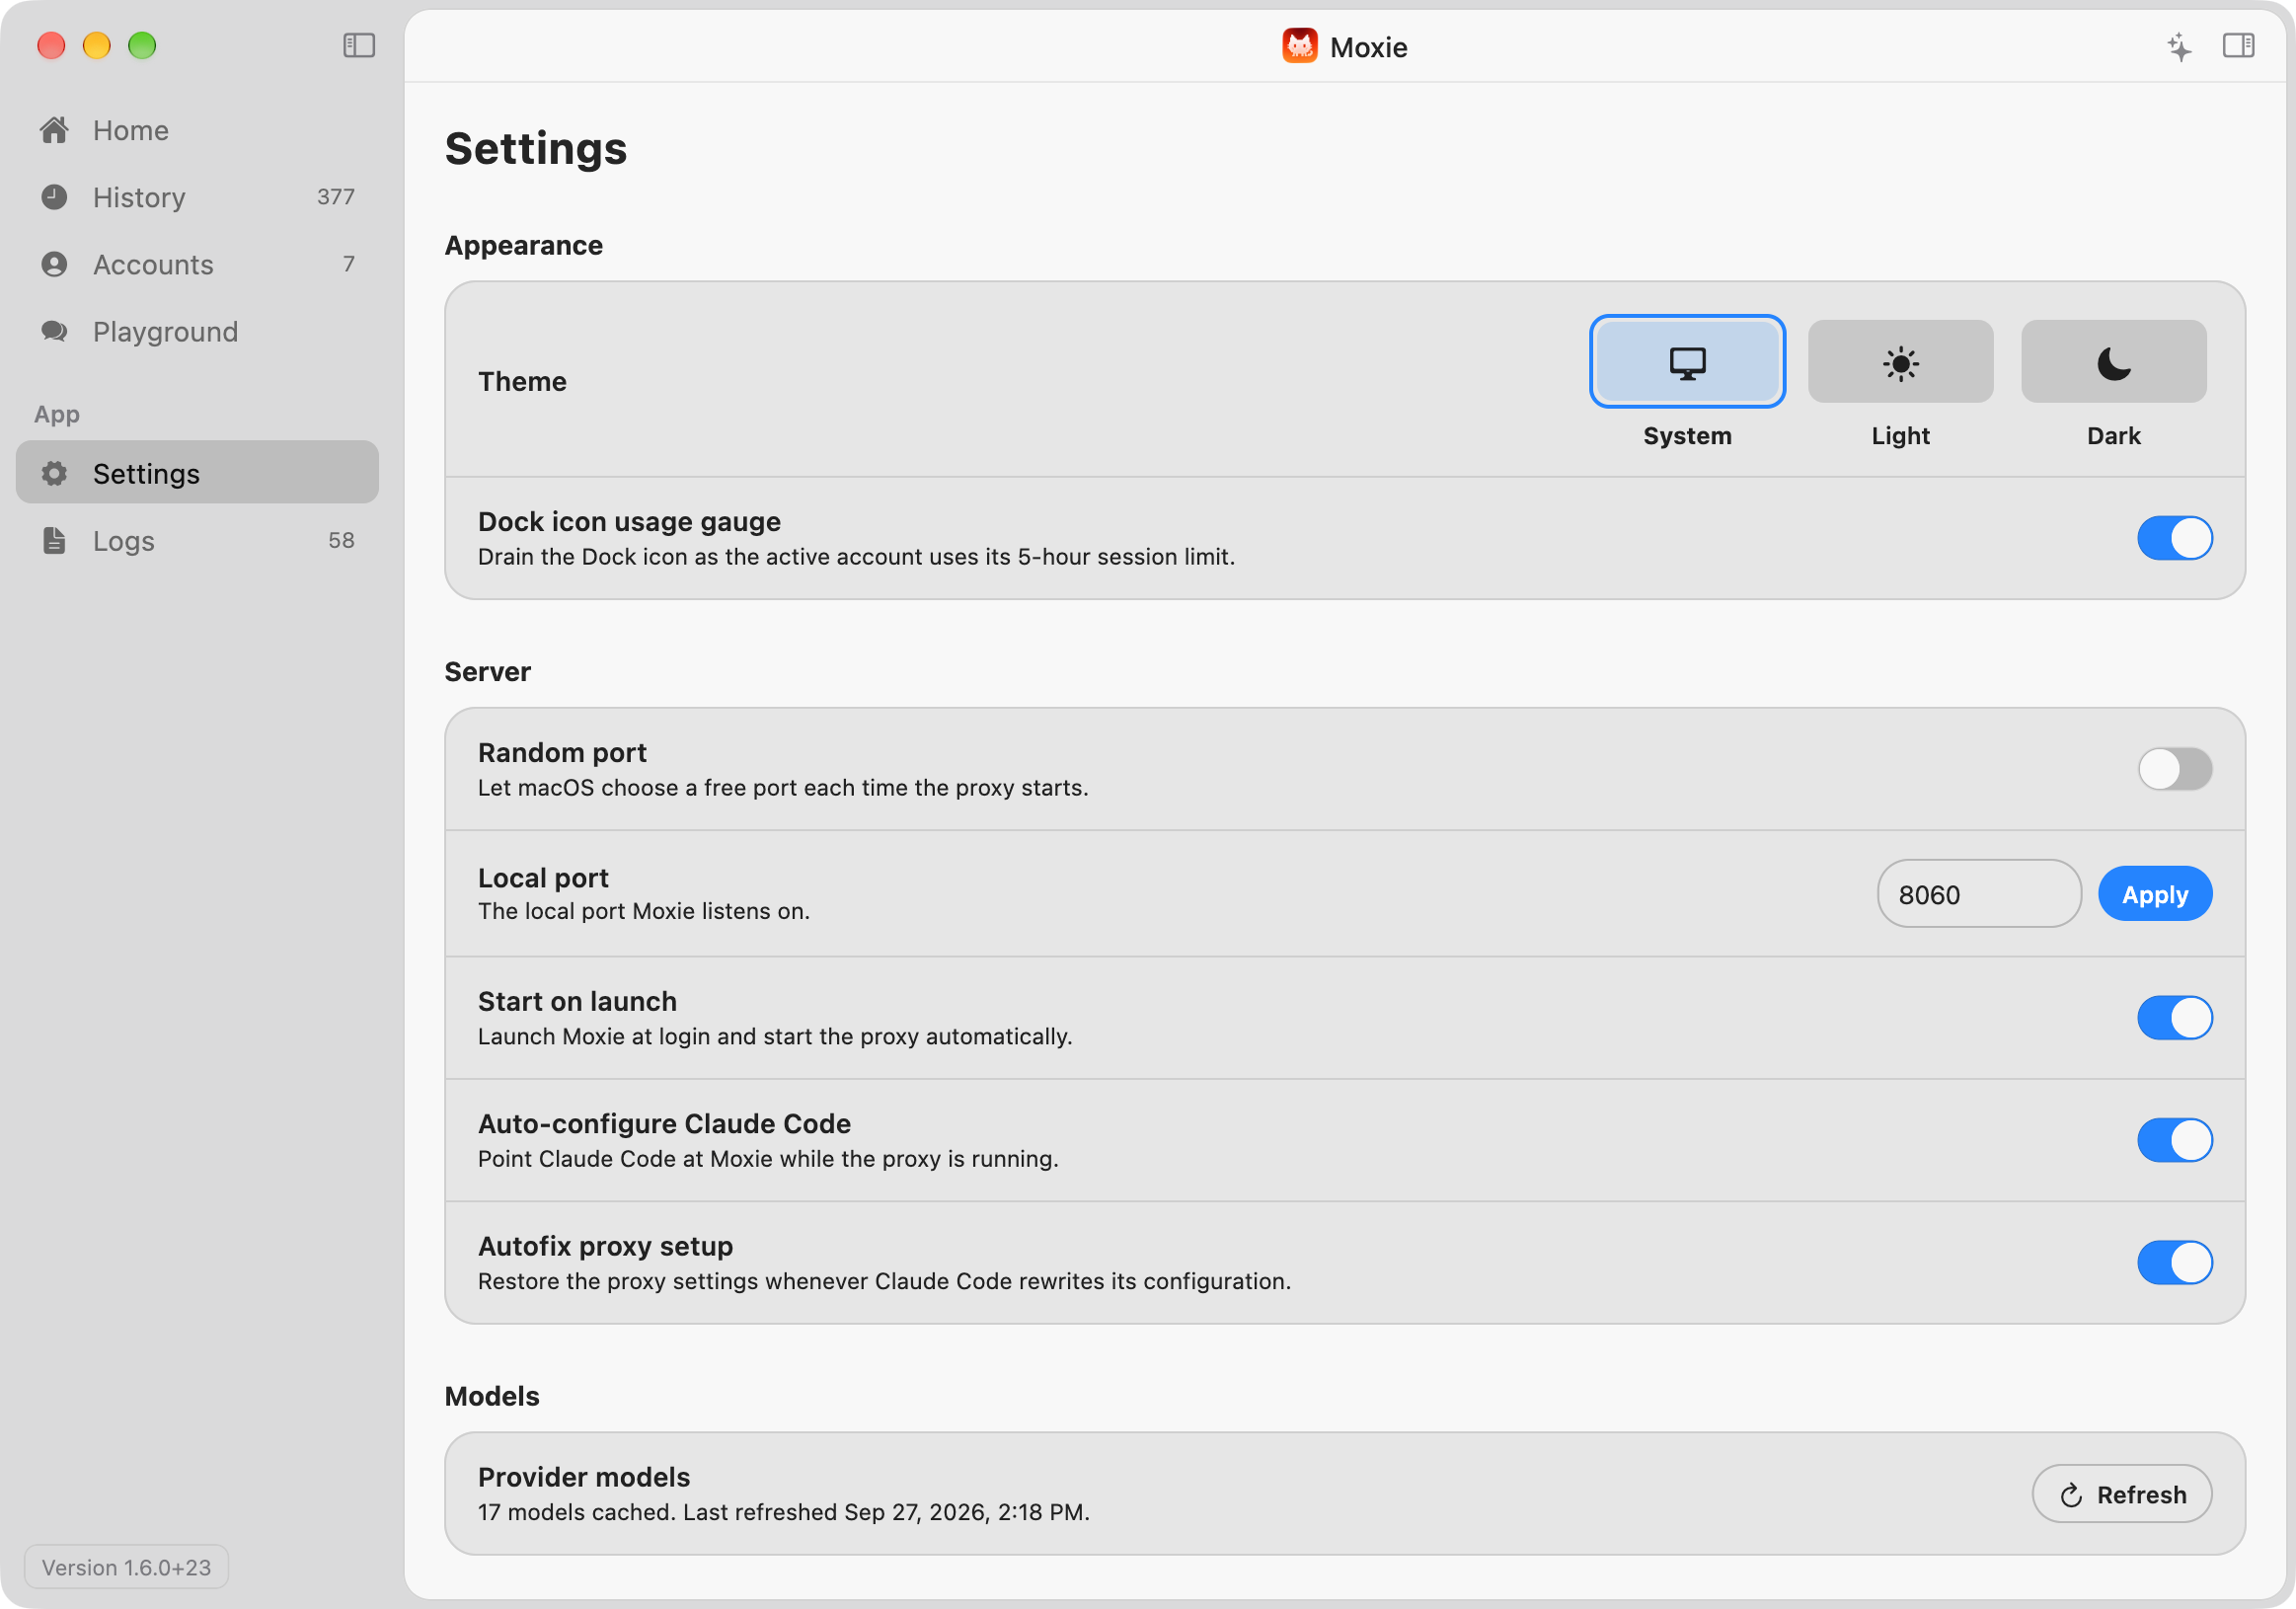Click the Settings page heading
The height and width of the screenshot is (1609, 2296).
point(536,149)
